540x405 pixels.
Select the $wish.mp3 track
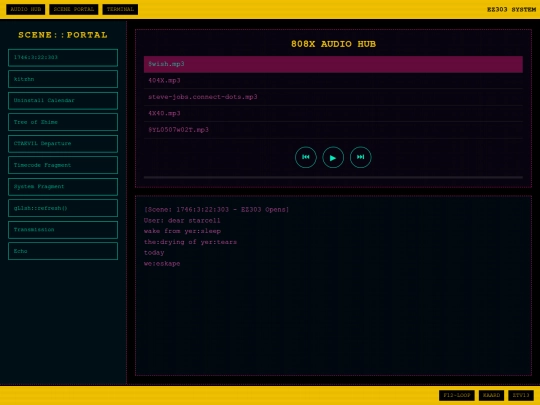click(x=333, y=64)
